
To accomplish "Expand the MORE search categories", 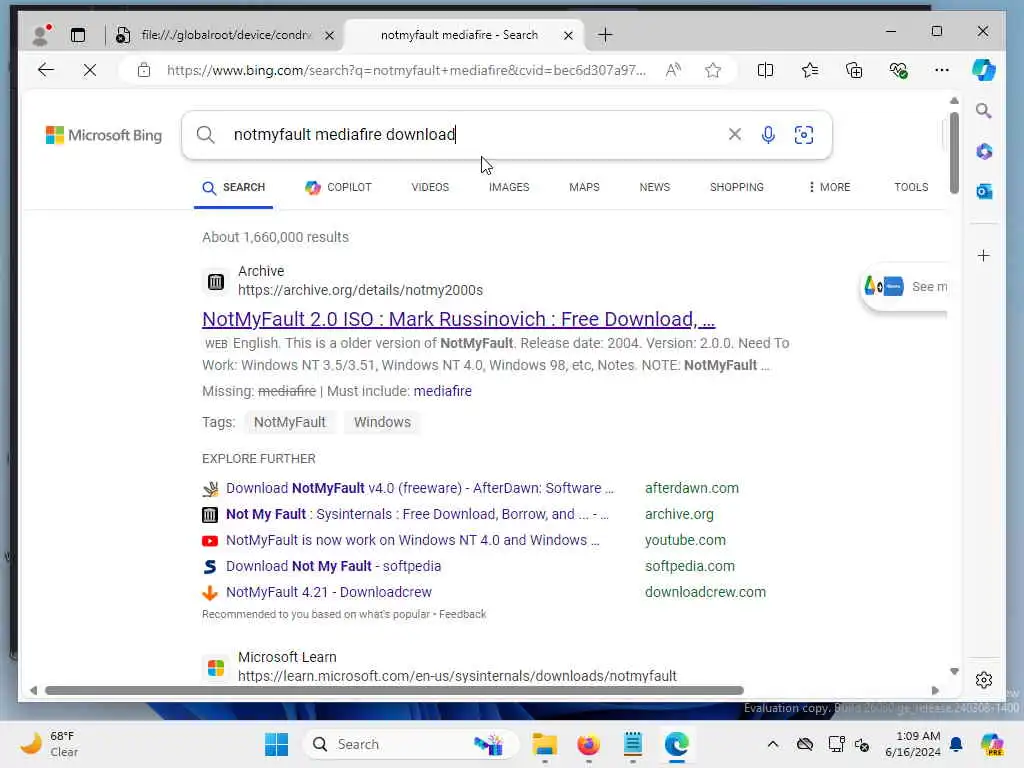I will (829, 187).
